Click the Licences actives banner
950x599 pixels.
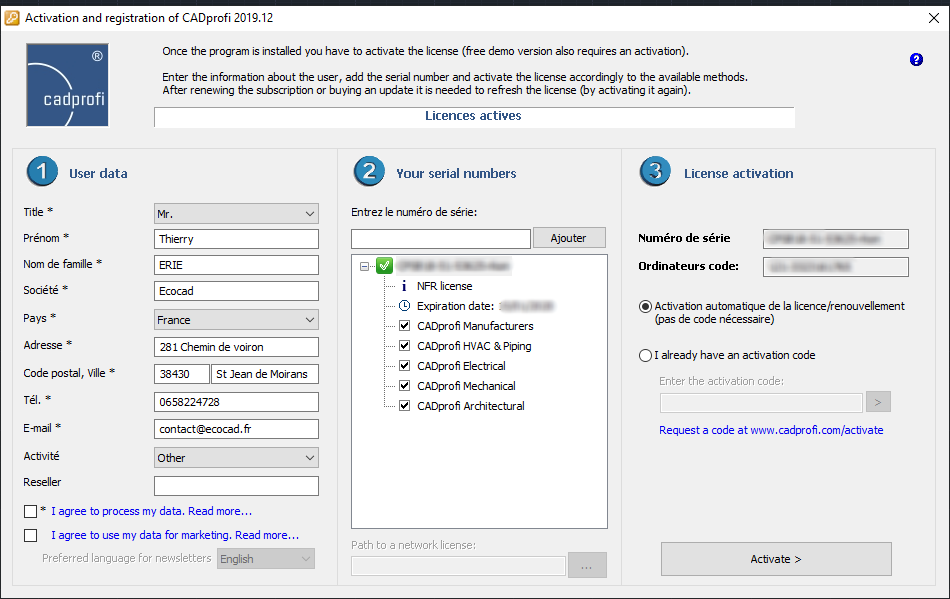[474, 117]
